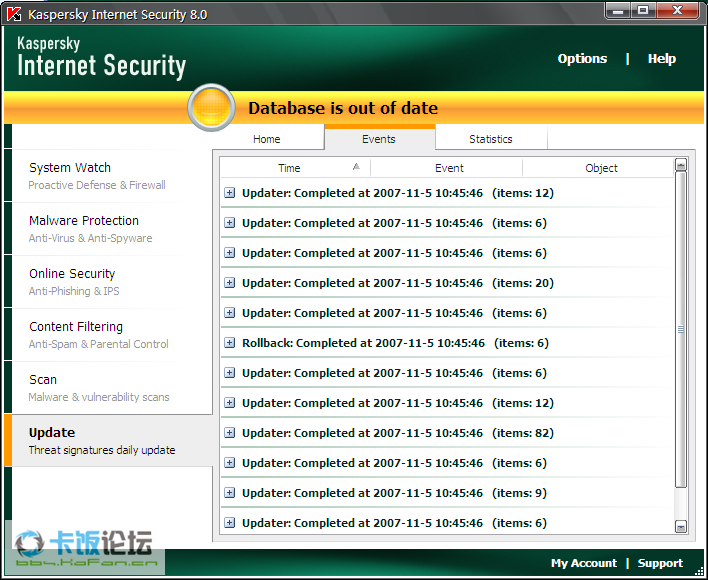Switch to the Home tab

coord(266,139)
